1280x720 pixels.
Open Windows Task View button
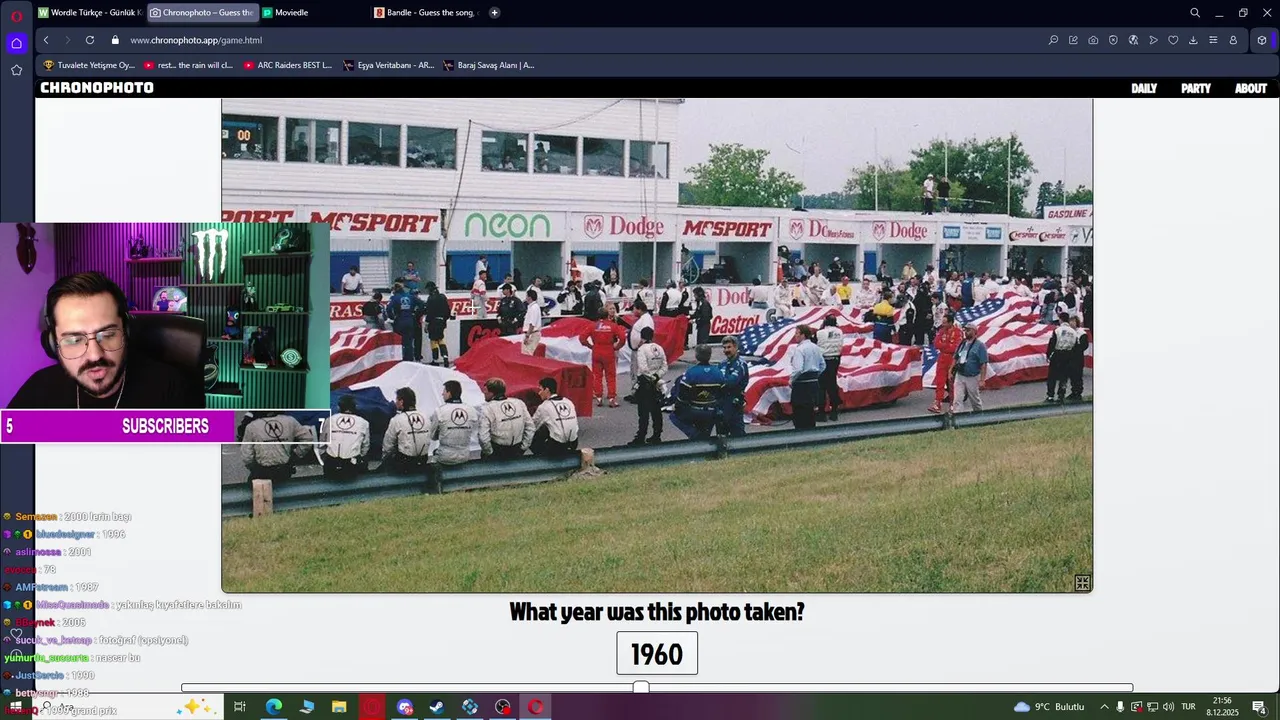(240, 707)
